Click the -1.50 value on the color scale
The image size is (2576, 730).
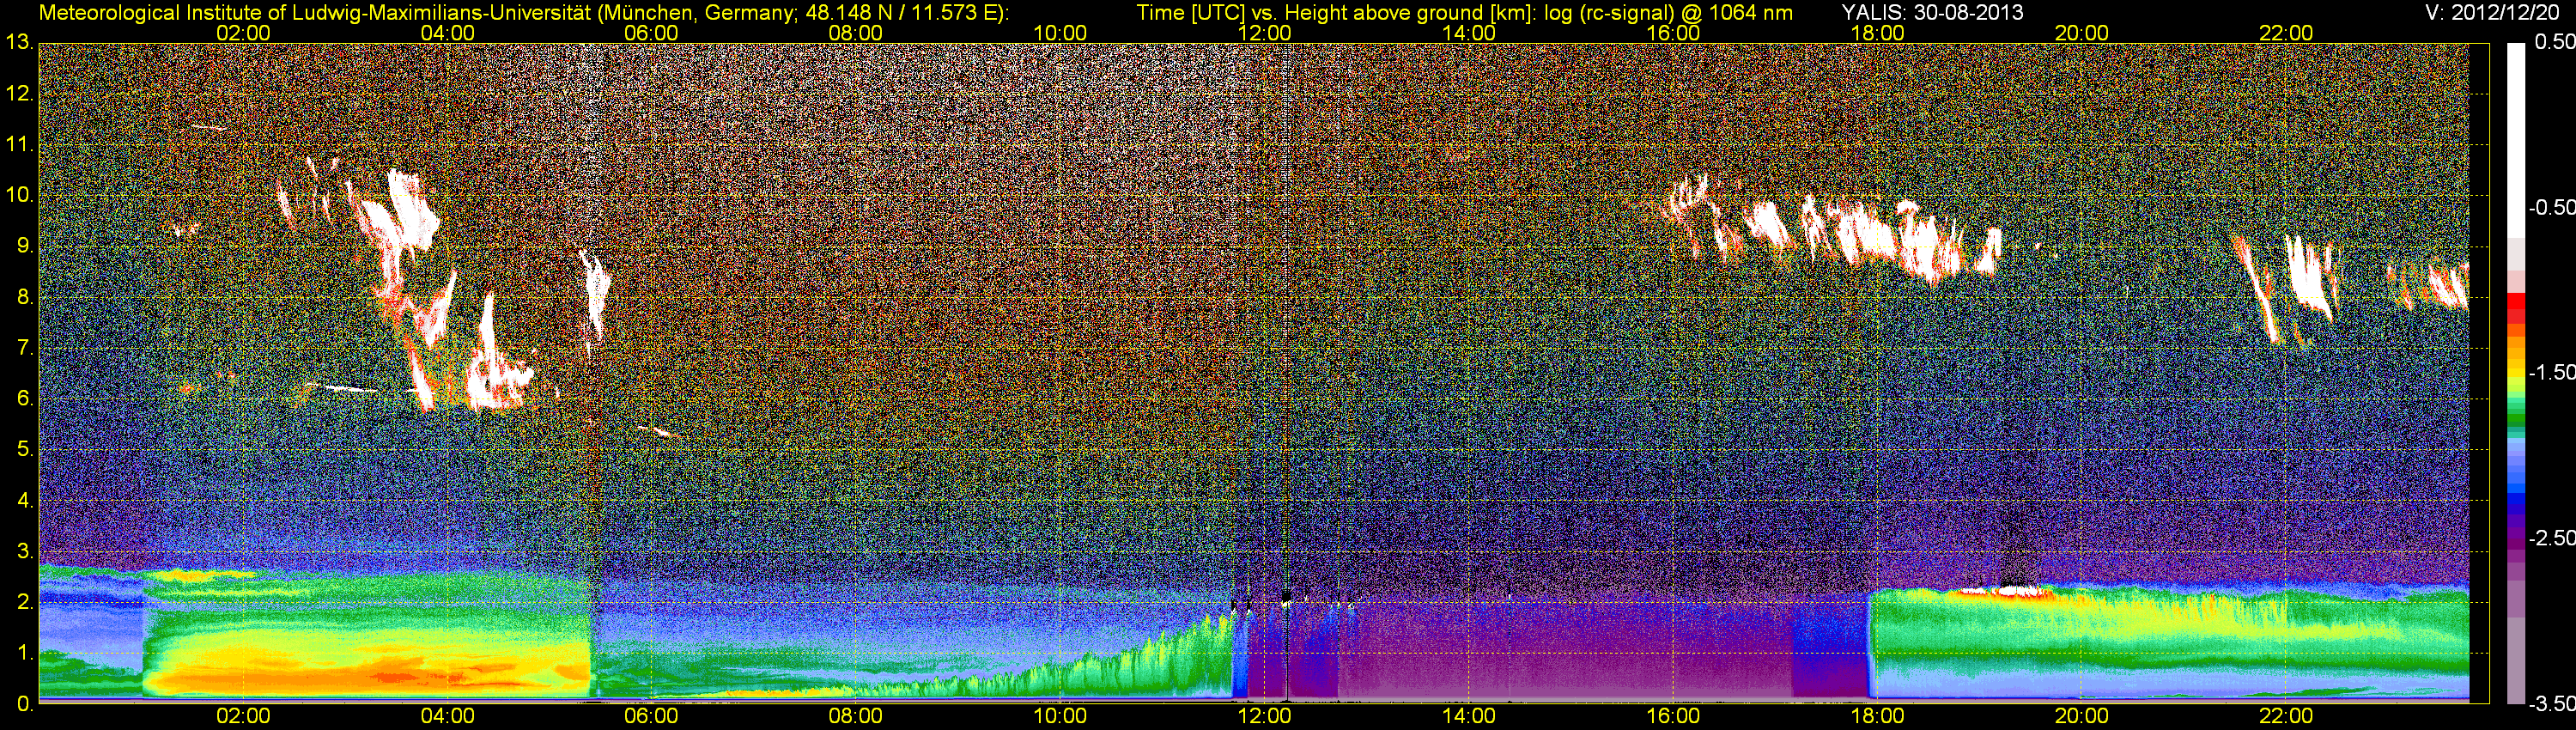(2552, 372)
